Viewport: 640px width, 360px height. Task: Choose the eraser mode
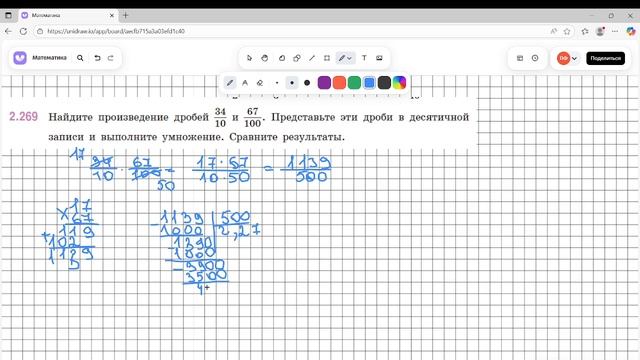[260, 83]
